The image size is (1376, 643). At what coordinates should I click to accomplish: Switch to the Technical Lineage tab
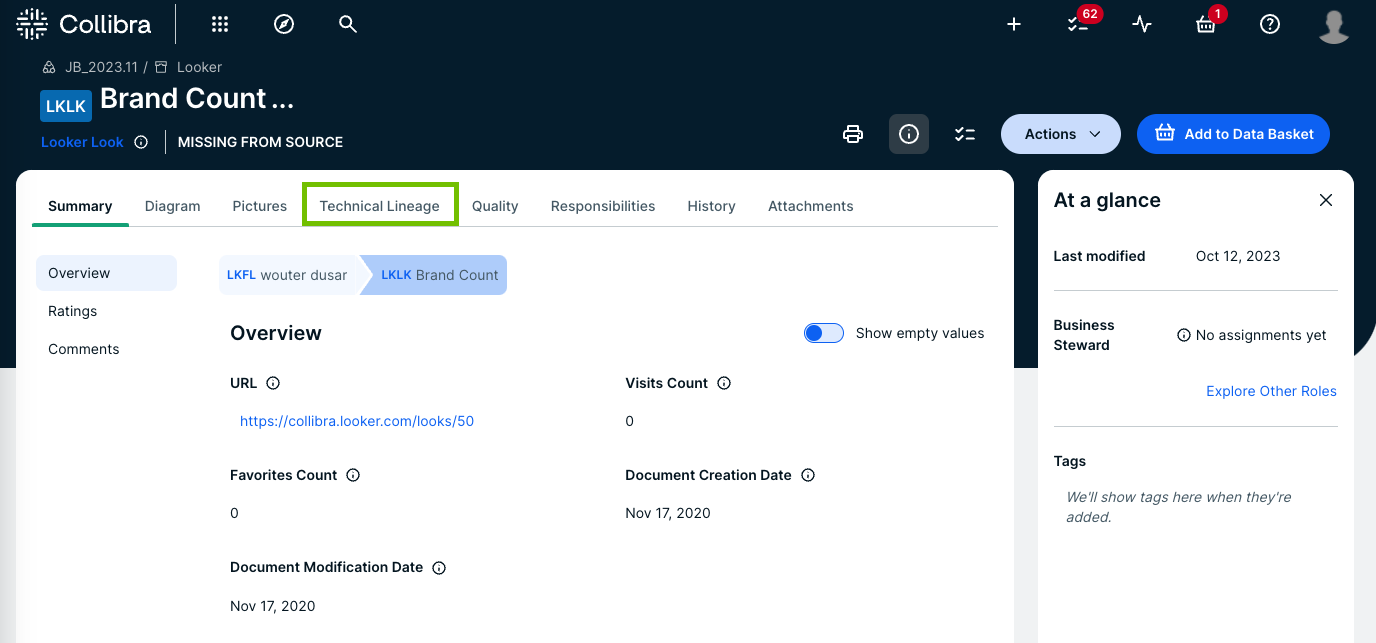click(x=380, y=206)
